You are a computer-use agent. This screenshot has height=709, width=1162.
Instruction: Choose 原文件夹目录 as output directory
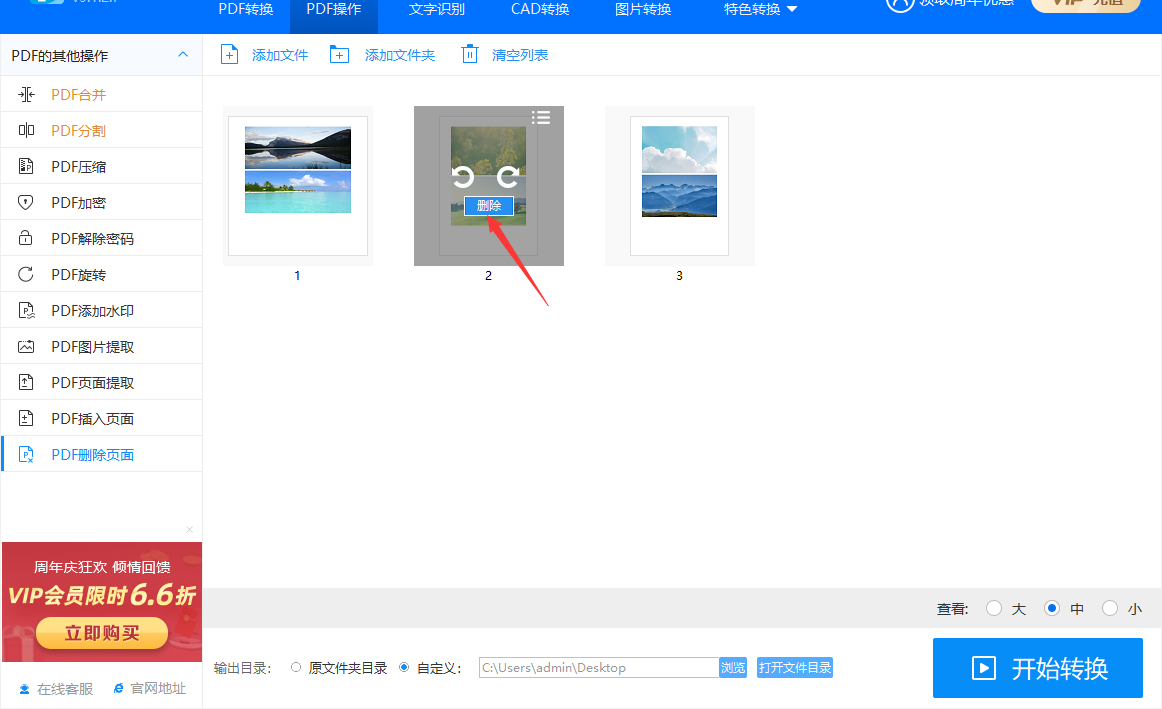[x=296, y=668]
